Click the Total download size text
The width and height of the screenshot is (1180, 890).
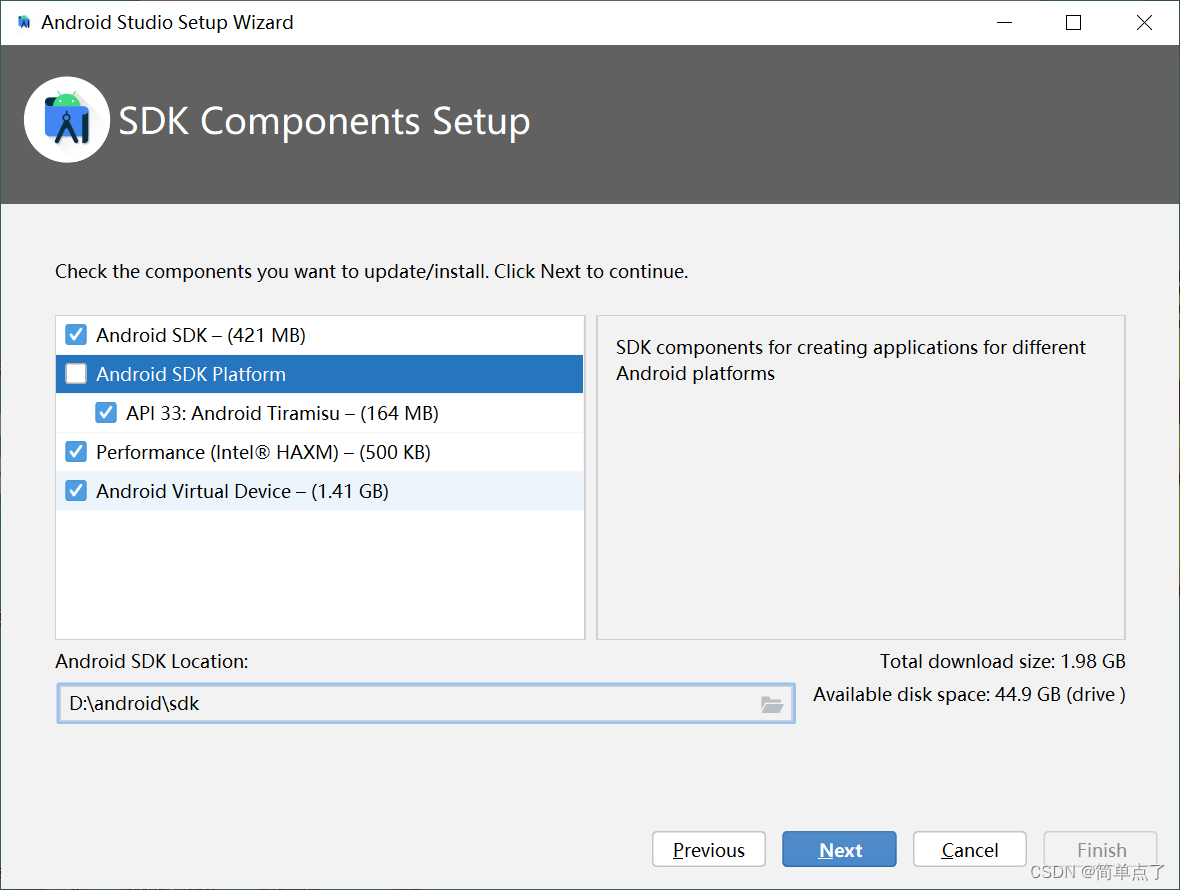[x=1002, y=661]
